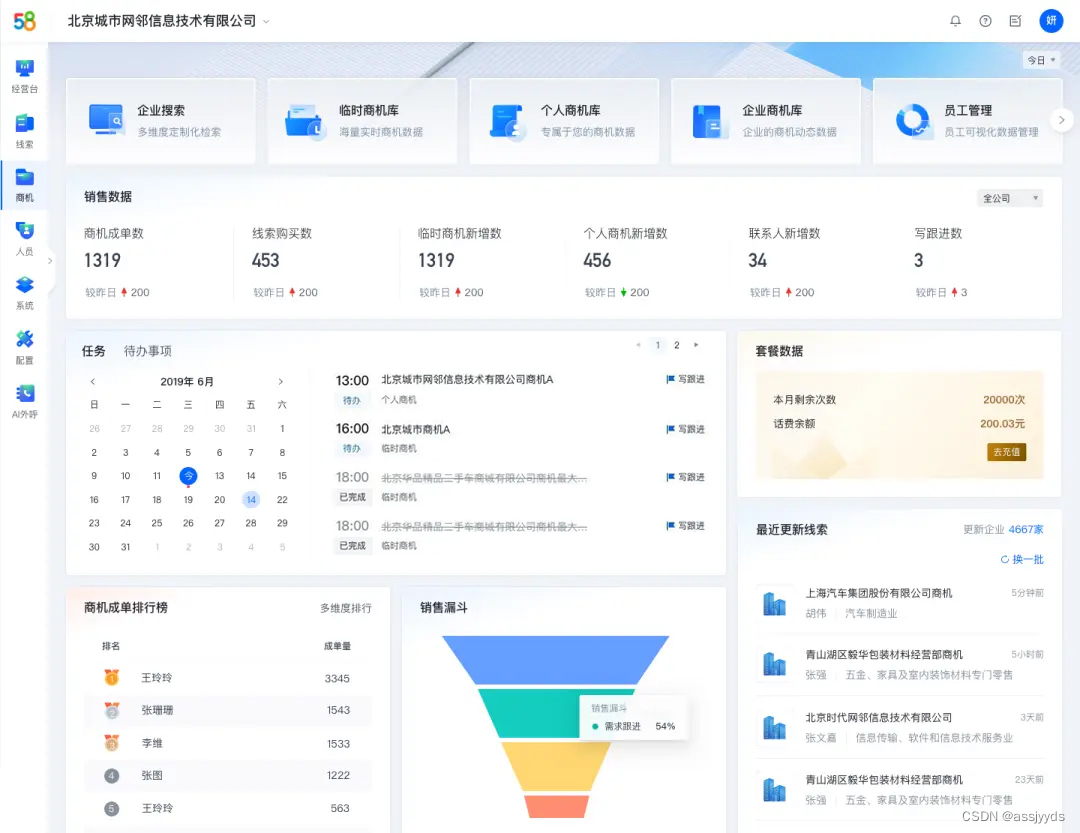Go to next month in calendar
The width and height of the screenshot is (1080, 833).
(x=280, y=382)
